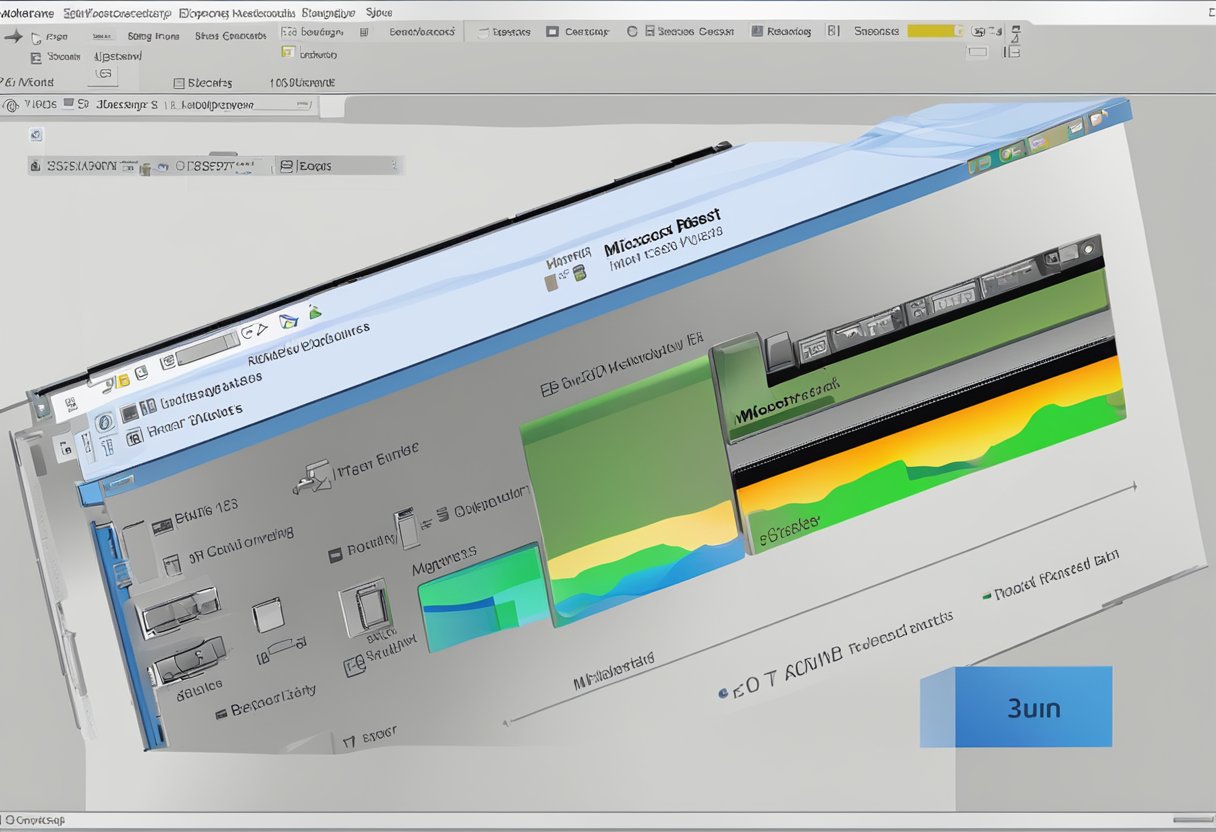Click the back arrow in top-left toolbar
The height and width of the screenshot is (832, 1216).
tap(13, 36)
